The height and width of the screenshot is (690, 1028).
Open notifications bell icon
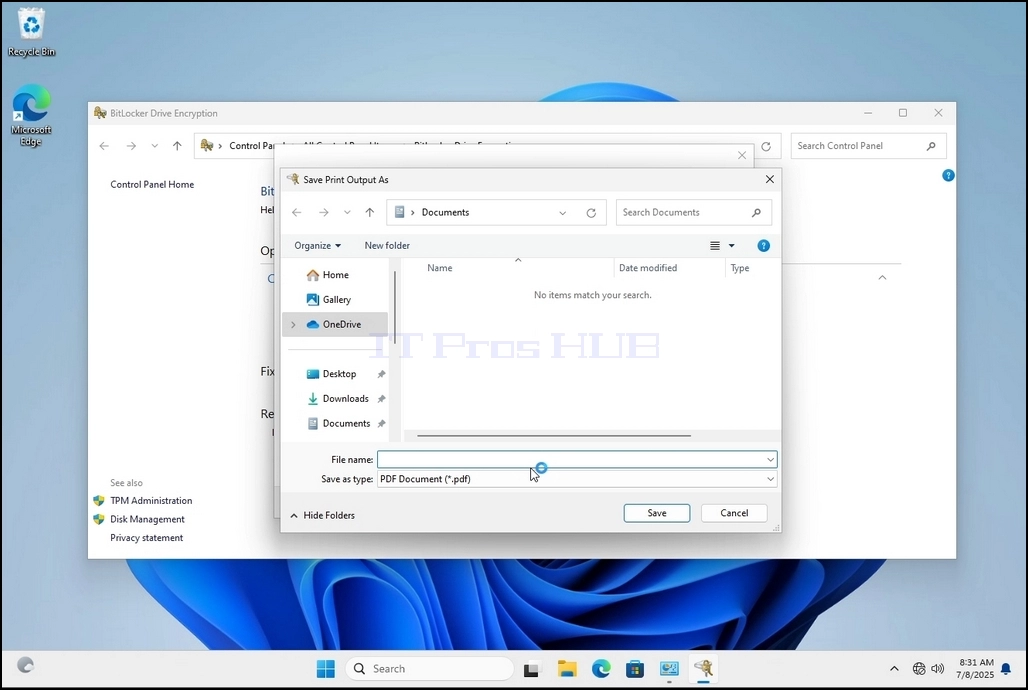(x=1006, y=669)
